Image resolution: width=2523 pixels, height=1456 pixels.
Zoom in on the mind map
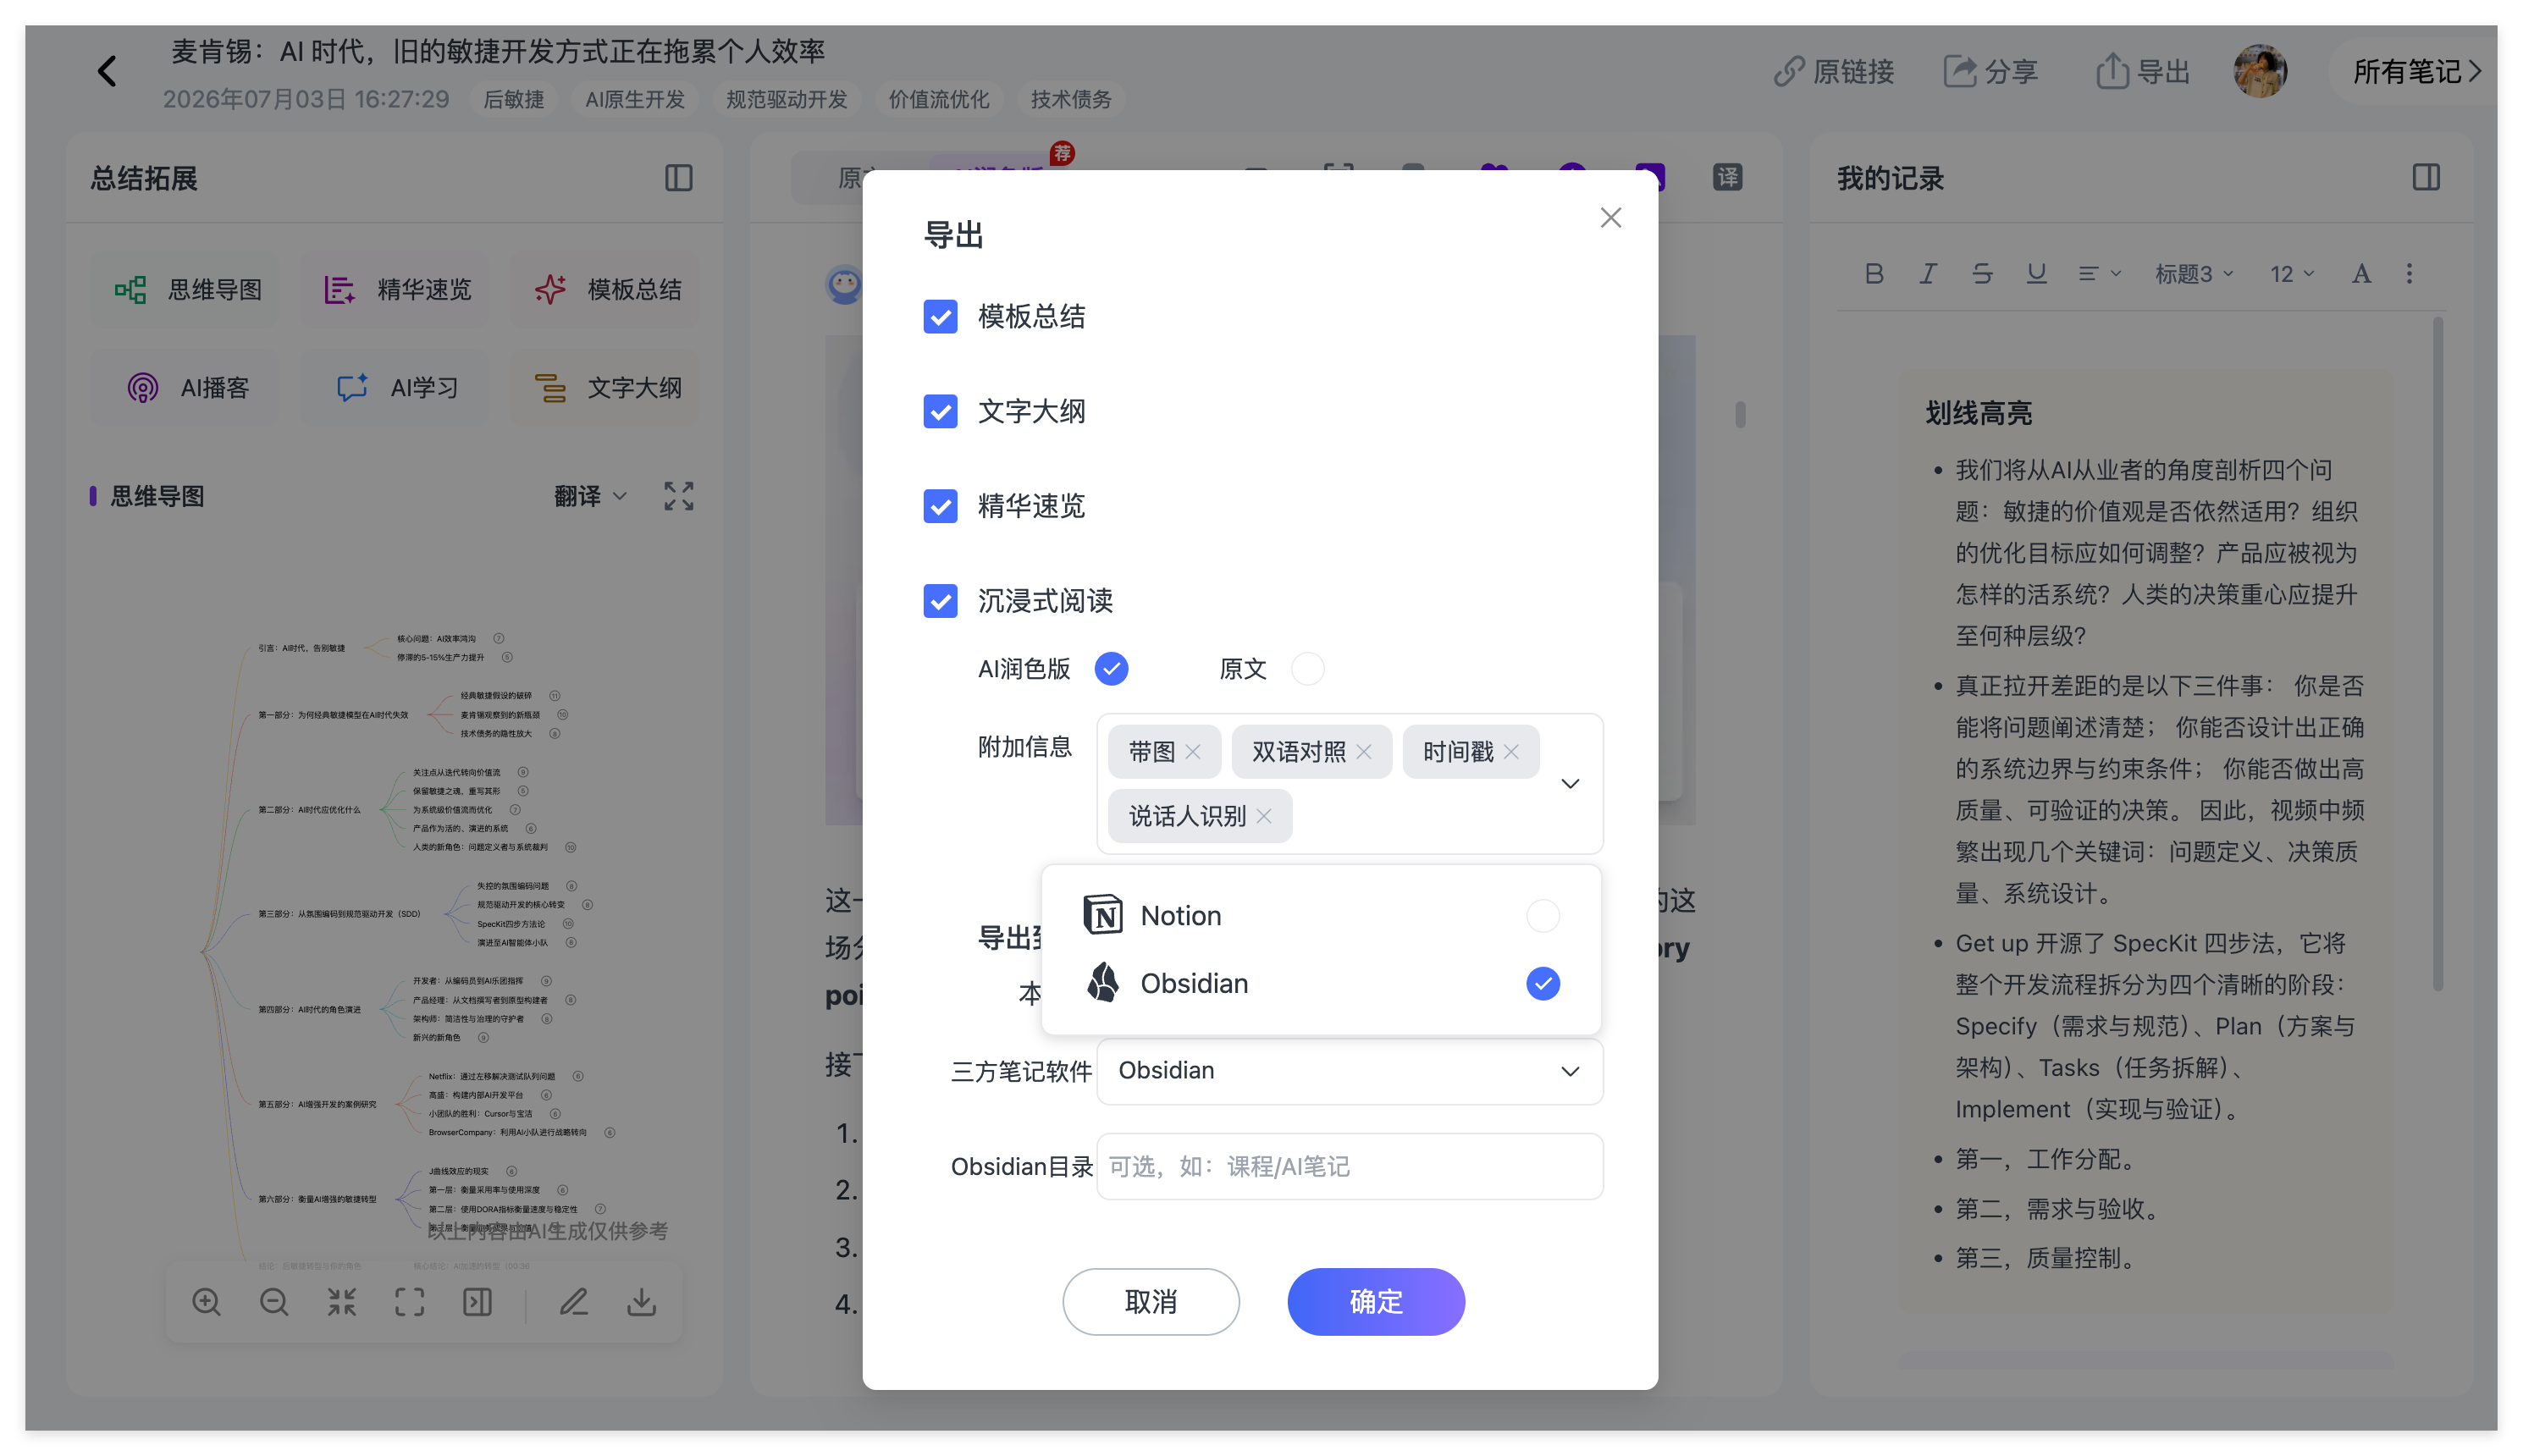206,1302
